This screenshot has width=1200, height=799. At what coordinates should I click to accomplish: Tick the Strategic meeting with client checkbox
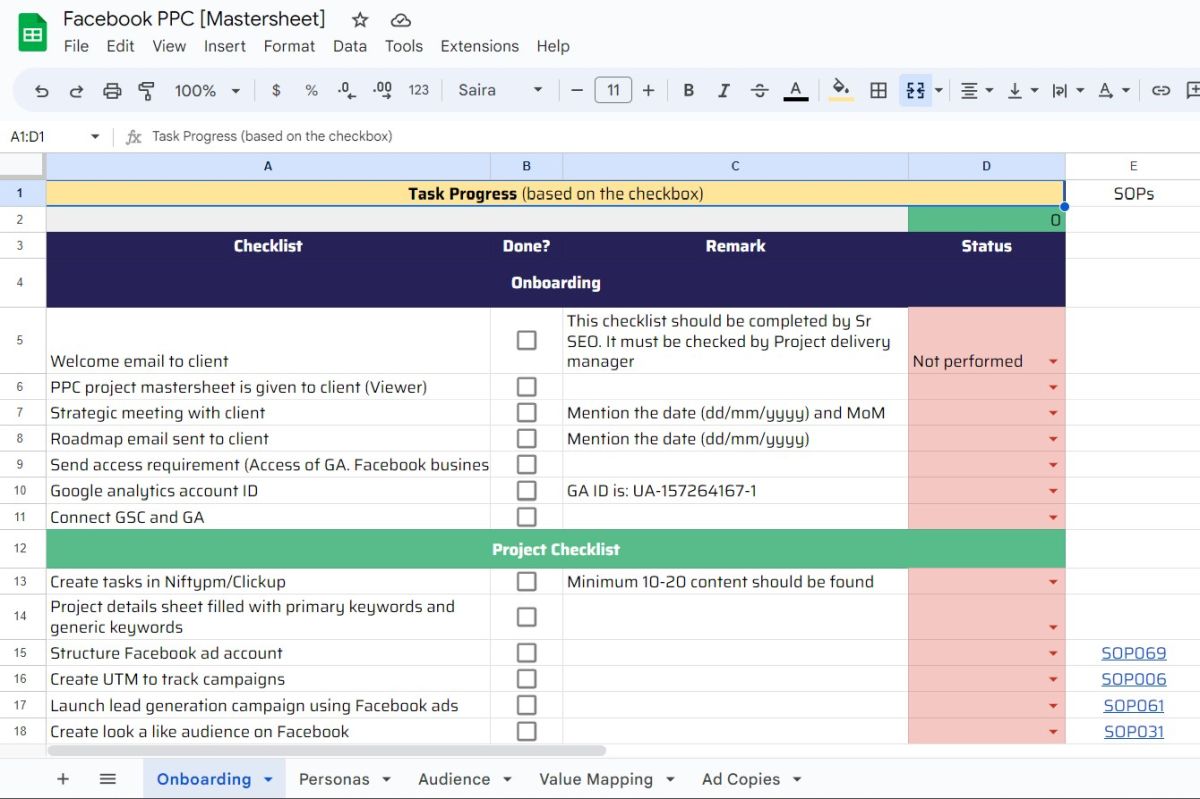[x=526, y=413]
